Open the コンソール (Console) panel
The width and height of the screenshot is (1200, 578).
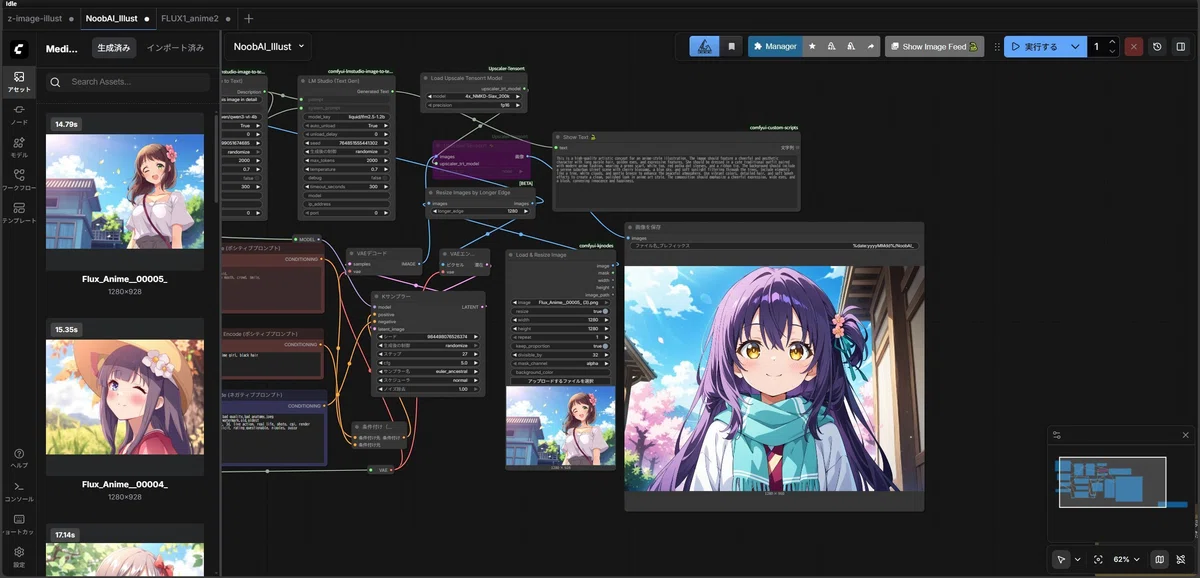click(x=19, y=491)
